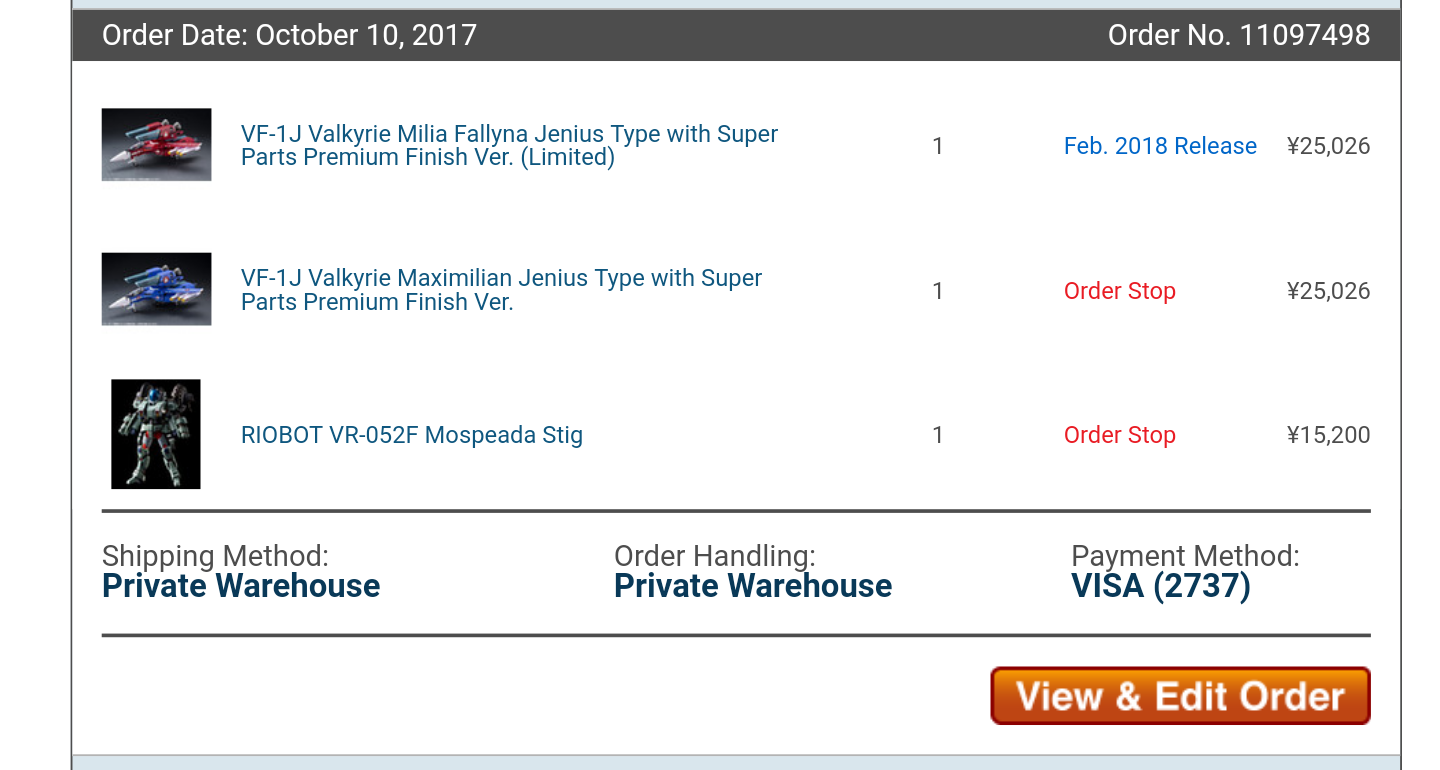The width and height of the screenshot is (1440, 770).
Task: Click Order Stop status for Mospeada Stig
Action: [1120, 435]
